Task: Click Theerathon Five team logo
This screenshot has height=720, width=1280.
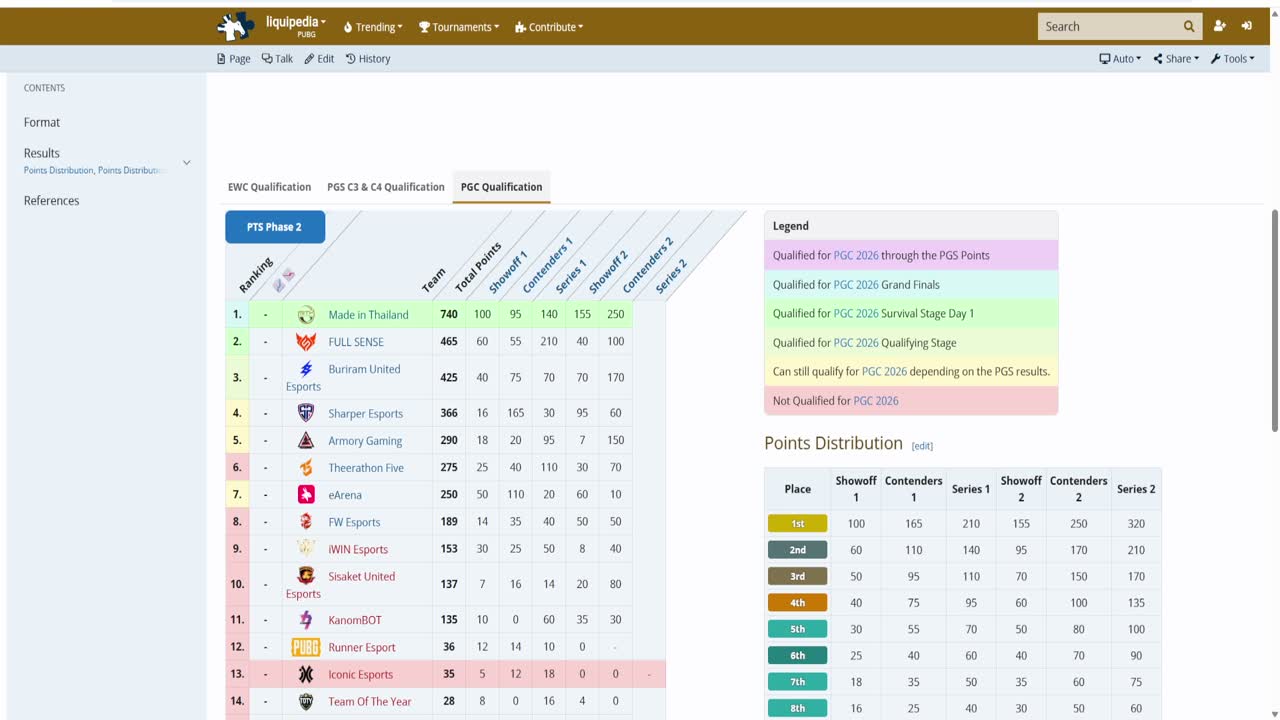Action: [x=306, y=467]
